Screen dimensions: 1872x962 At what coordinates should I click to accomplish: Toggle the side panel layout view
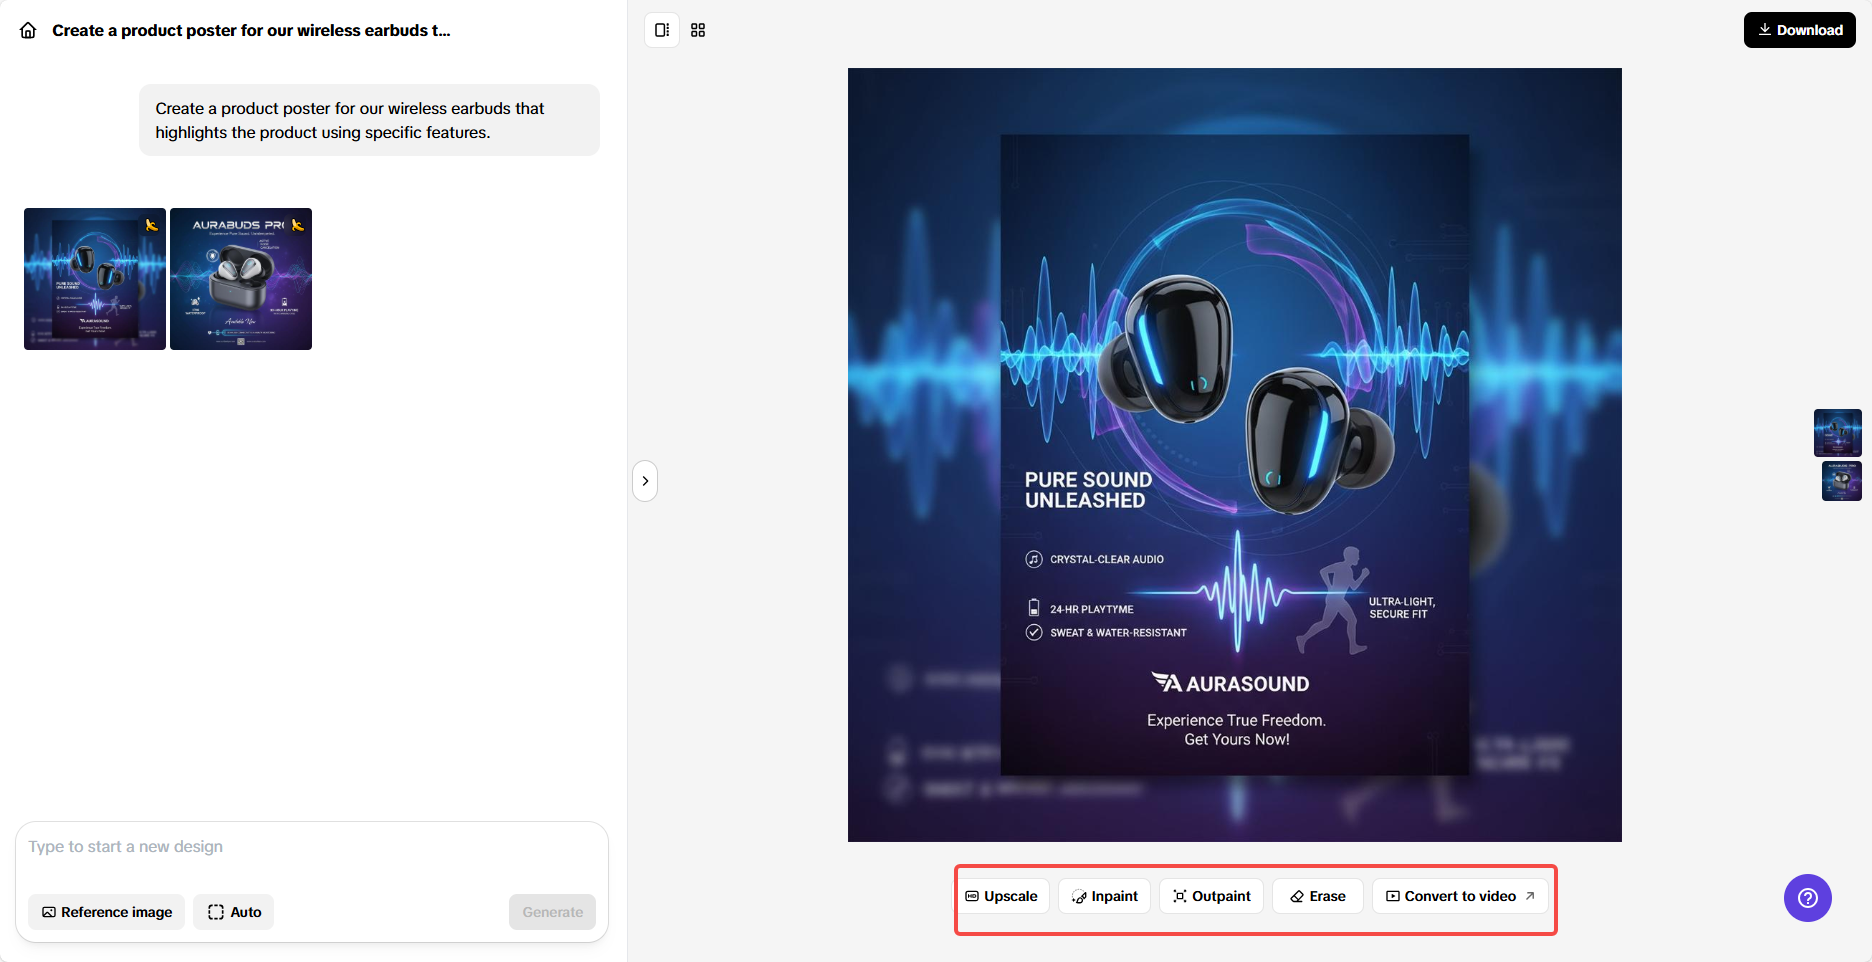[x=662, y=30]
